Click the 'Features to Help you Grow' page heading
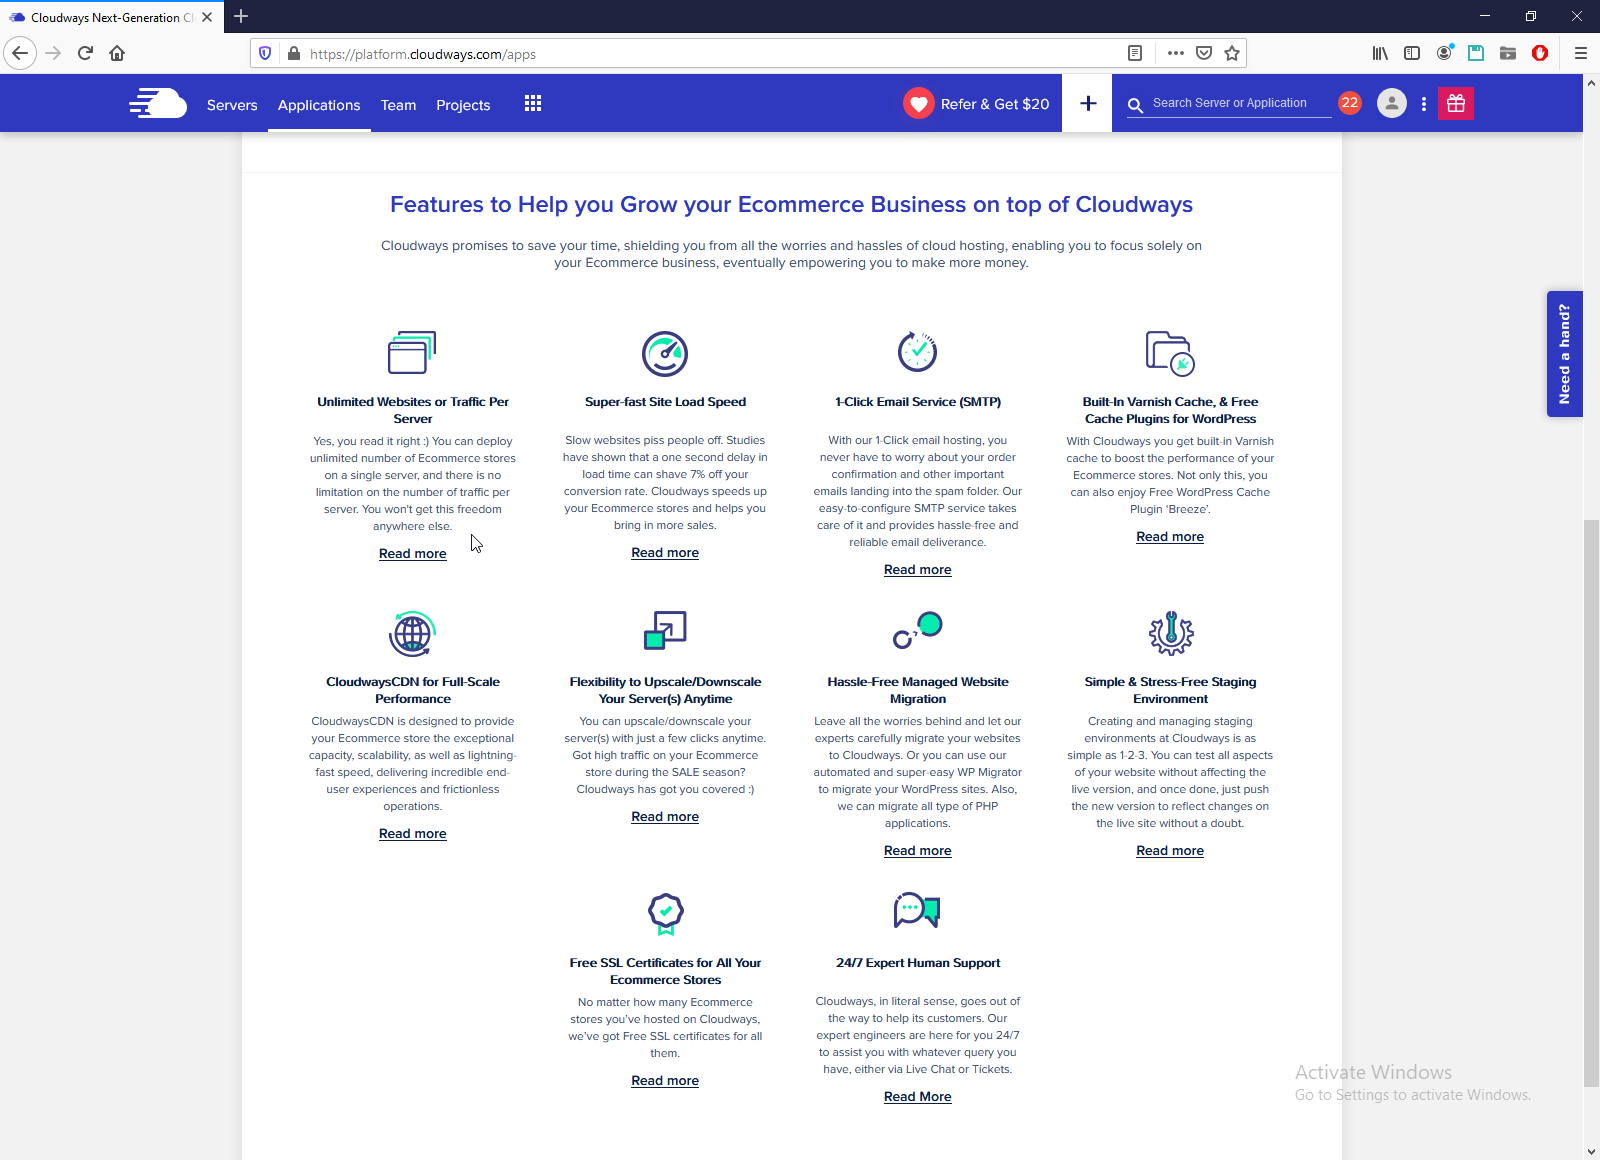The width and height of the screenshot is (1600, 1160). (x=791, y=205)
